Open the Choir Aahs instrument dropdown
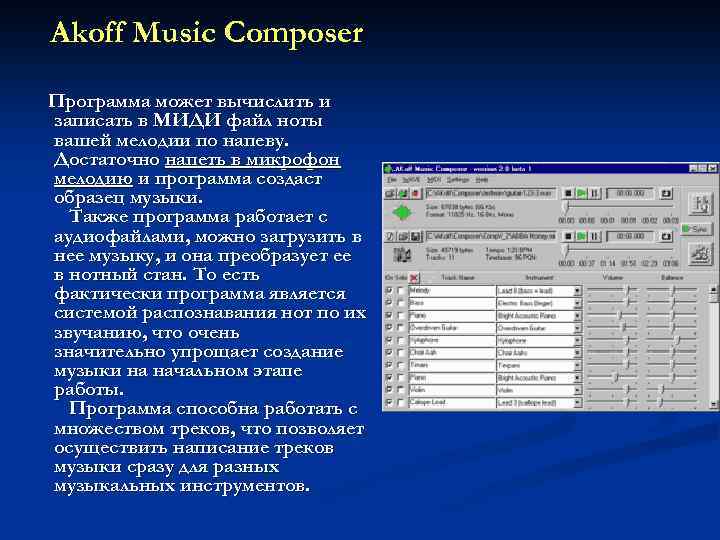Screen dimensions: 720x540 click(578, 353)
